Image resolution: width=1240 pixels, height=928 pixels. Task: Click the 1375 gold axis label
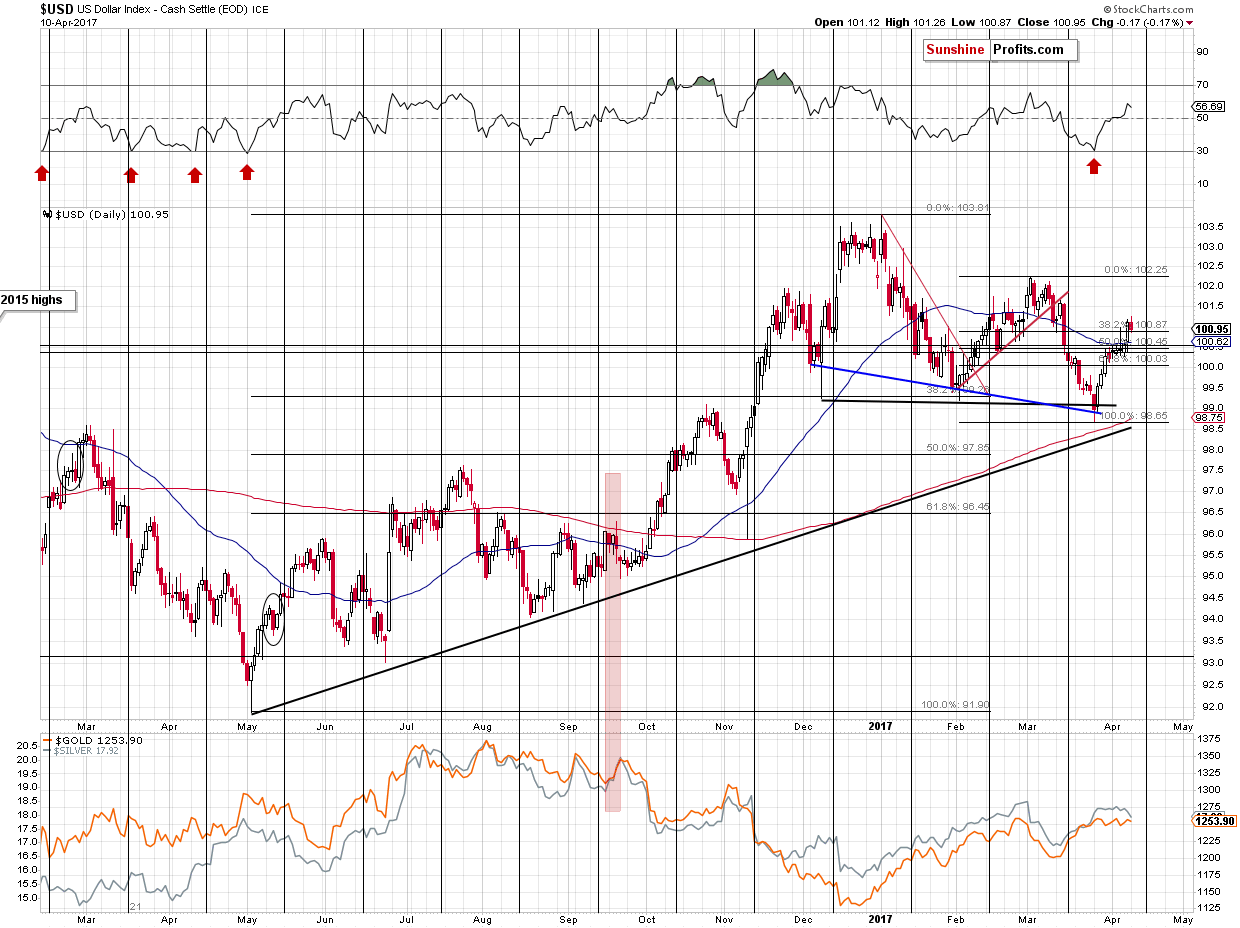pyautogui.click(x=1208, y=737)
